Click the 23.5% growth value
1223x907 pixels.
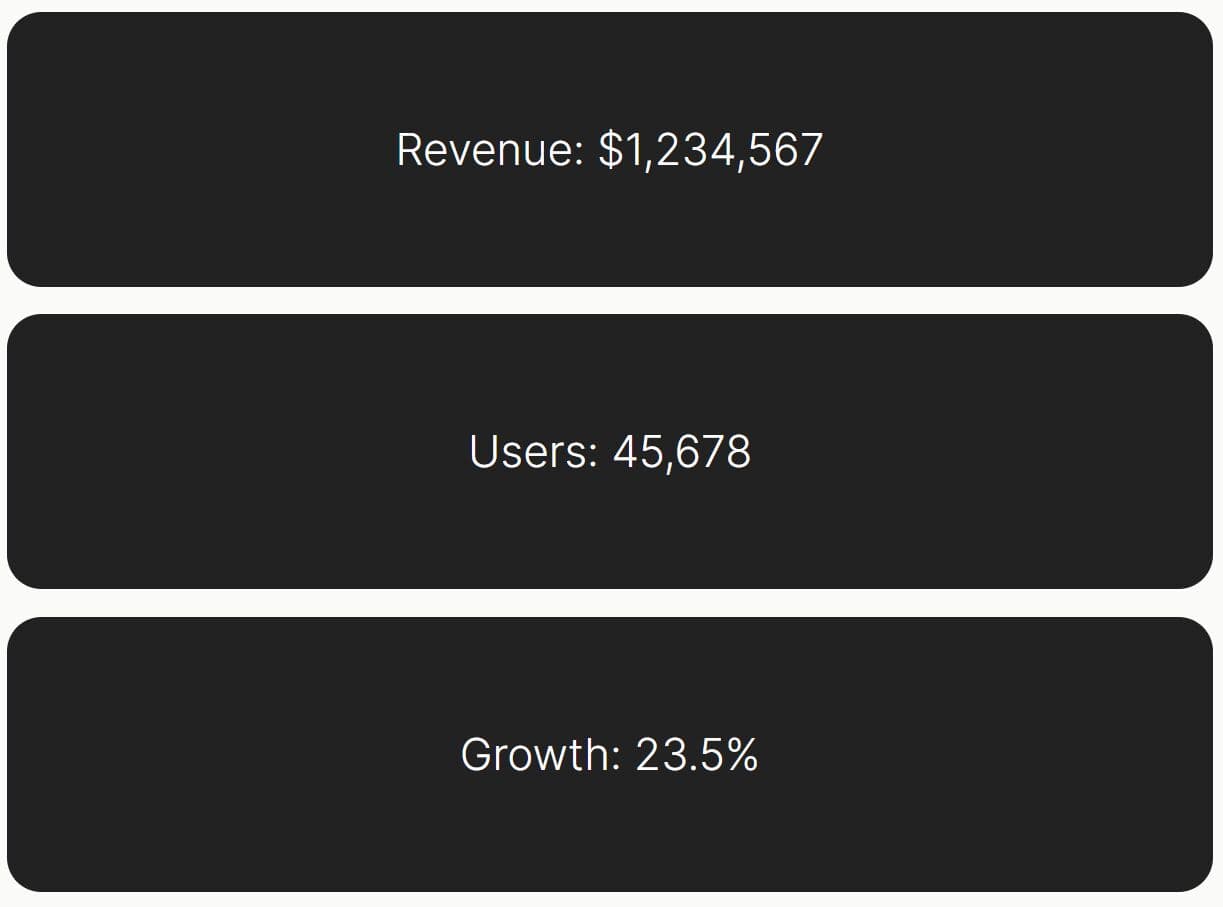click(x=697, y=755)
